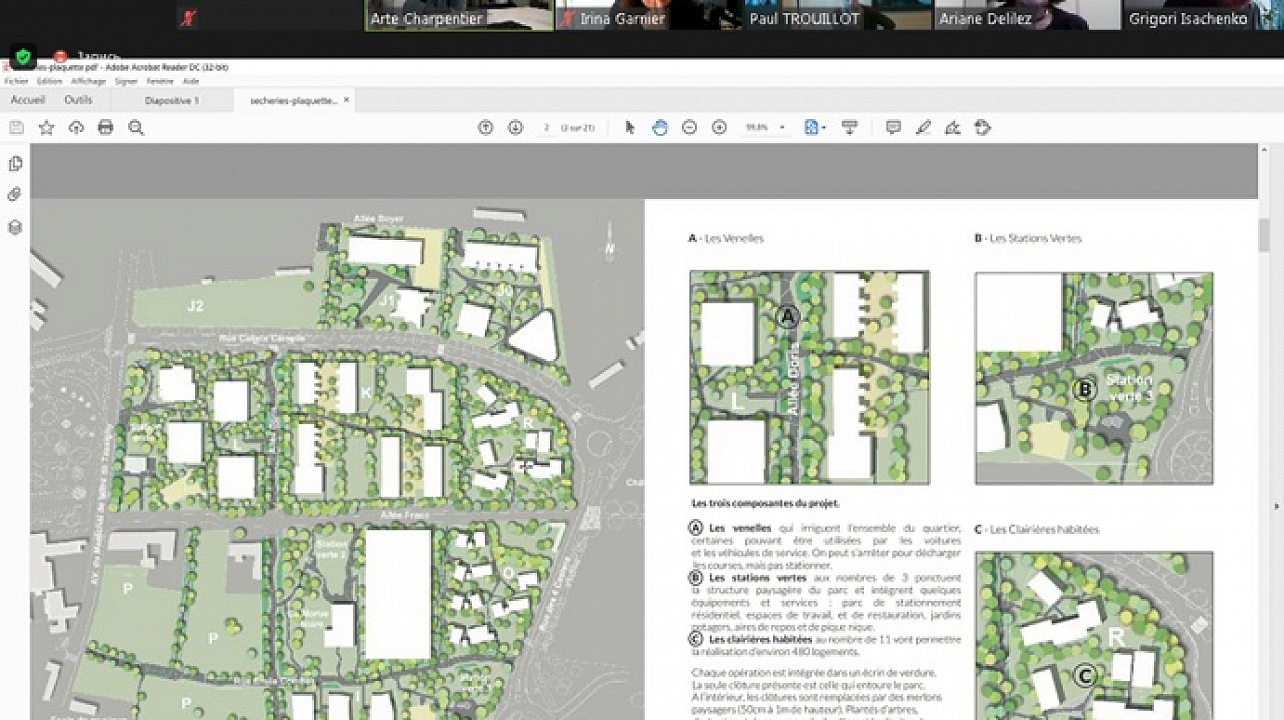This screenshot has width=1284, height=720.
Task: Click the Station verte 3 detail image
Action: coord(1094,377)
